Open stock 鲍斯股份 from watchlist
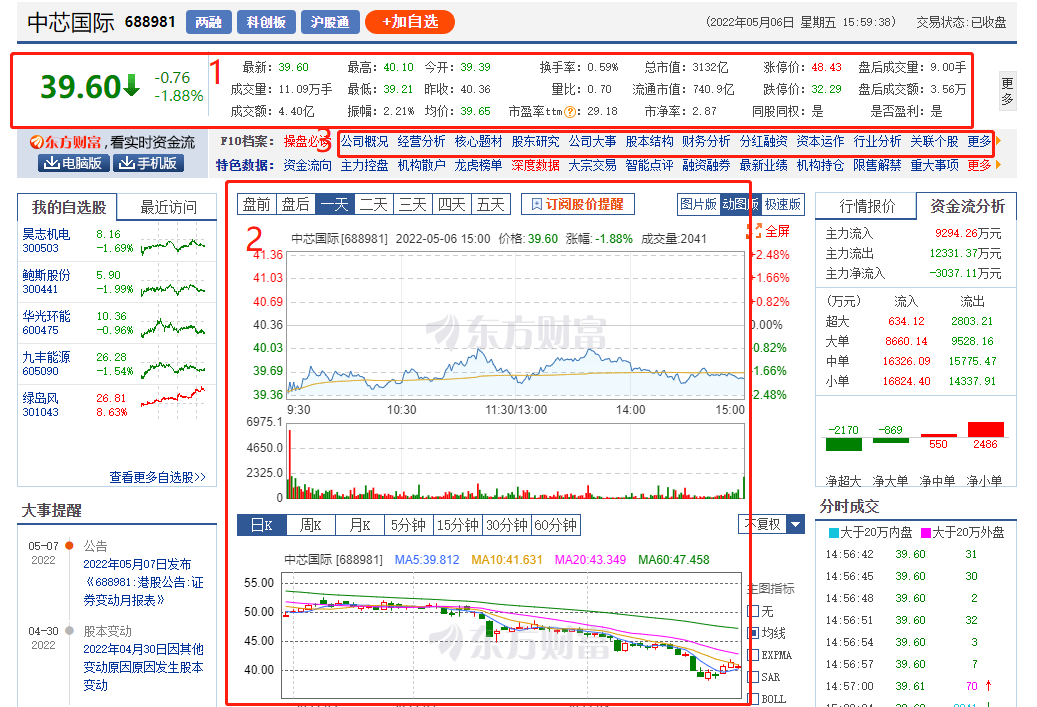This screenshot has height=707, width=1037. 46,274
